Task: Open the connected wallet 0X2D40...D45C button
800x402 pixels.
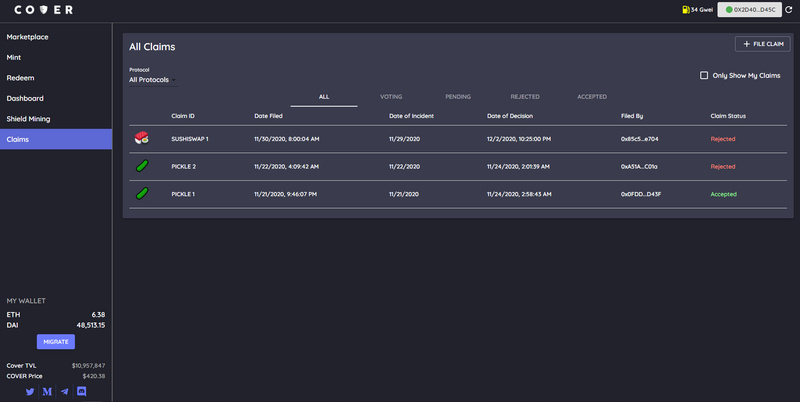Action: pos(749,10)
